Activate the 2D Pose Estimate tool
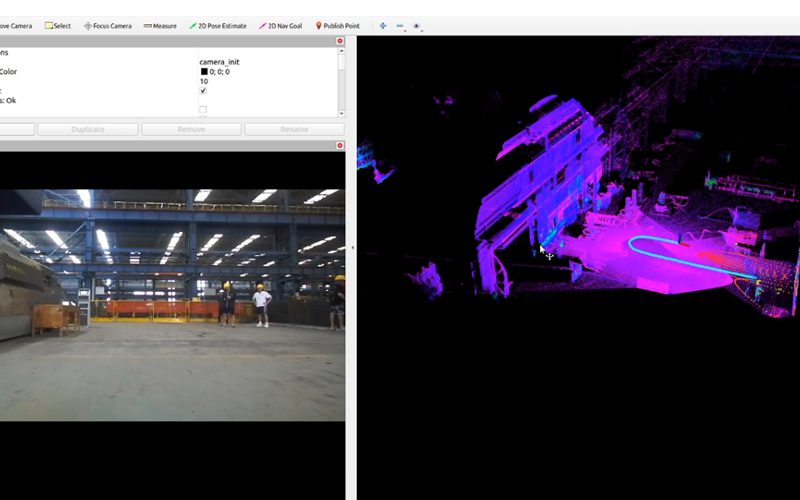This screenshot has width=800, height=500. click(x=220, y=25)
